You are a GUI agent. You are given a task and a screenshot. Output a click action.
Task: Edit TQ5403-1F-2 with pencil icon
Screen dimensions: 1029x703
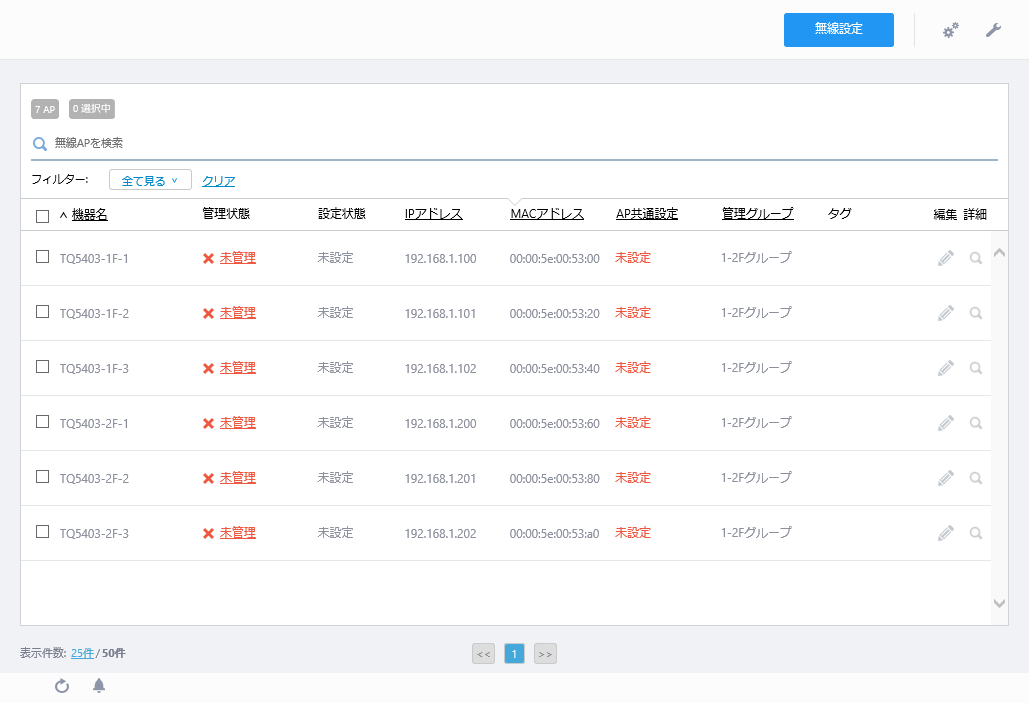tap(946, 313)
